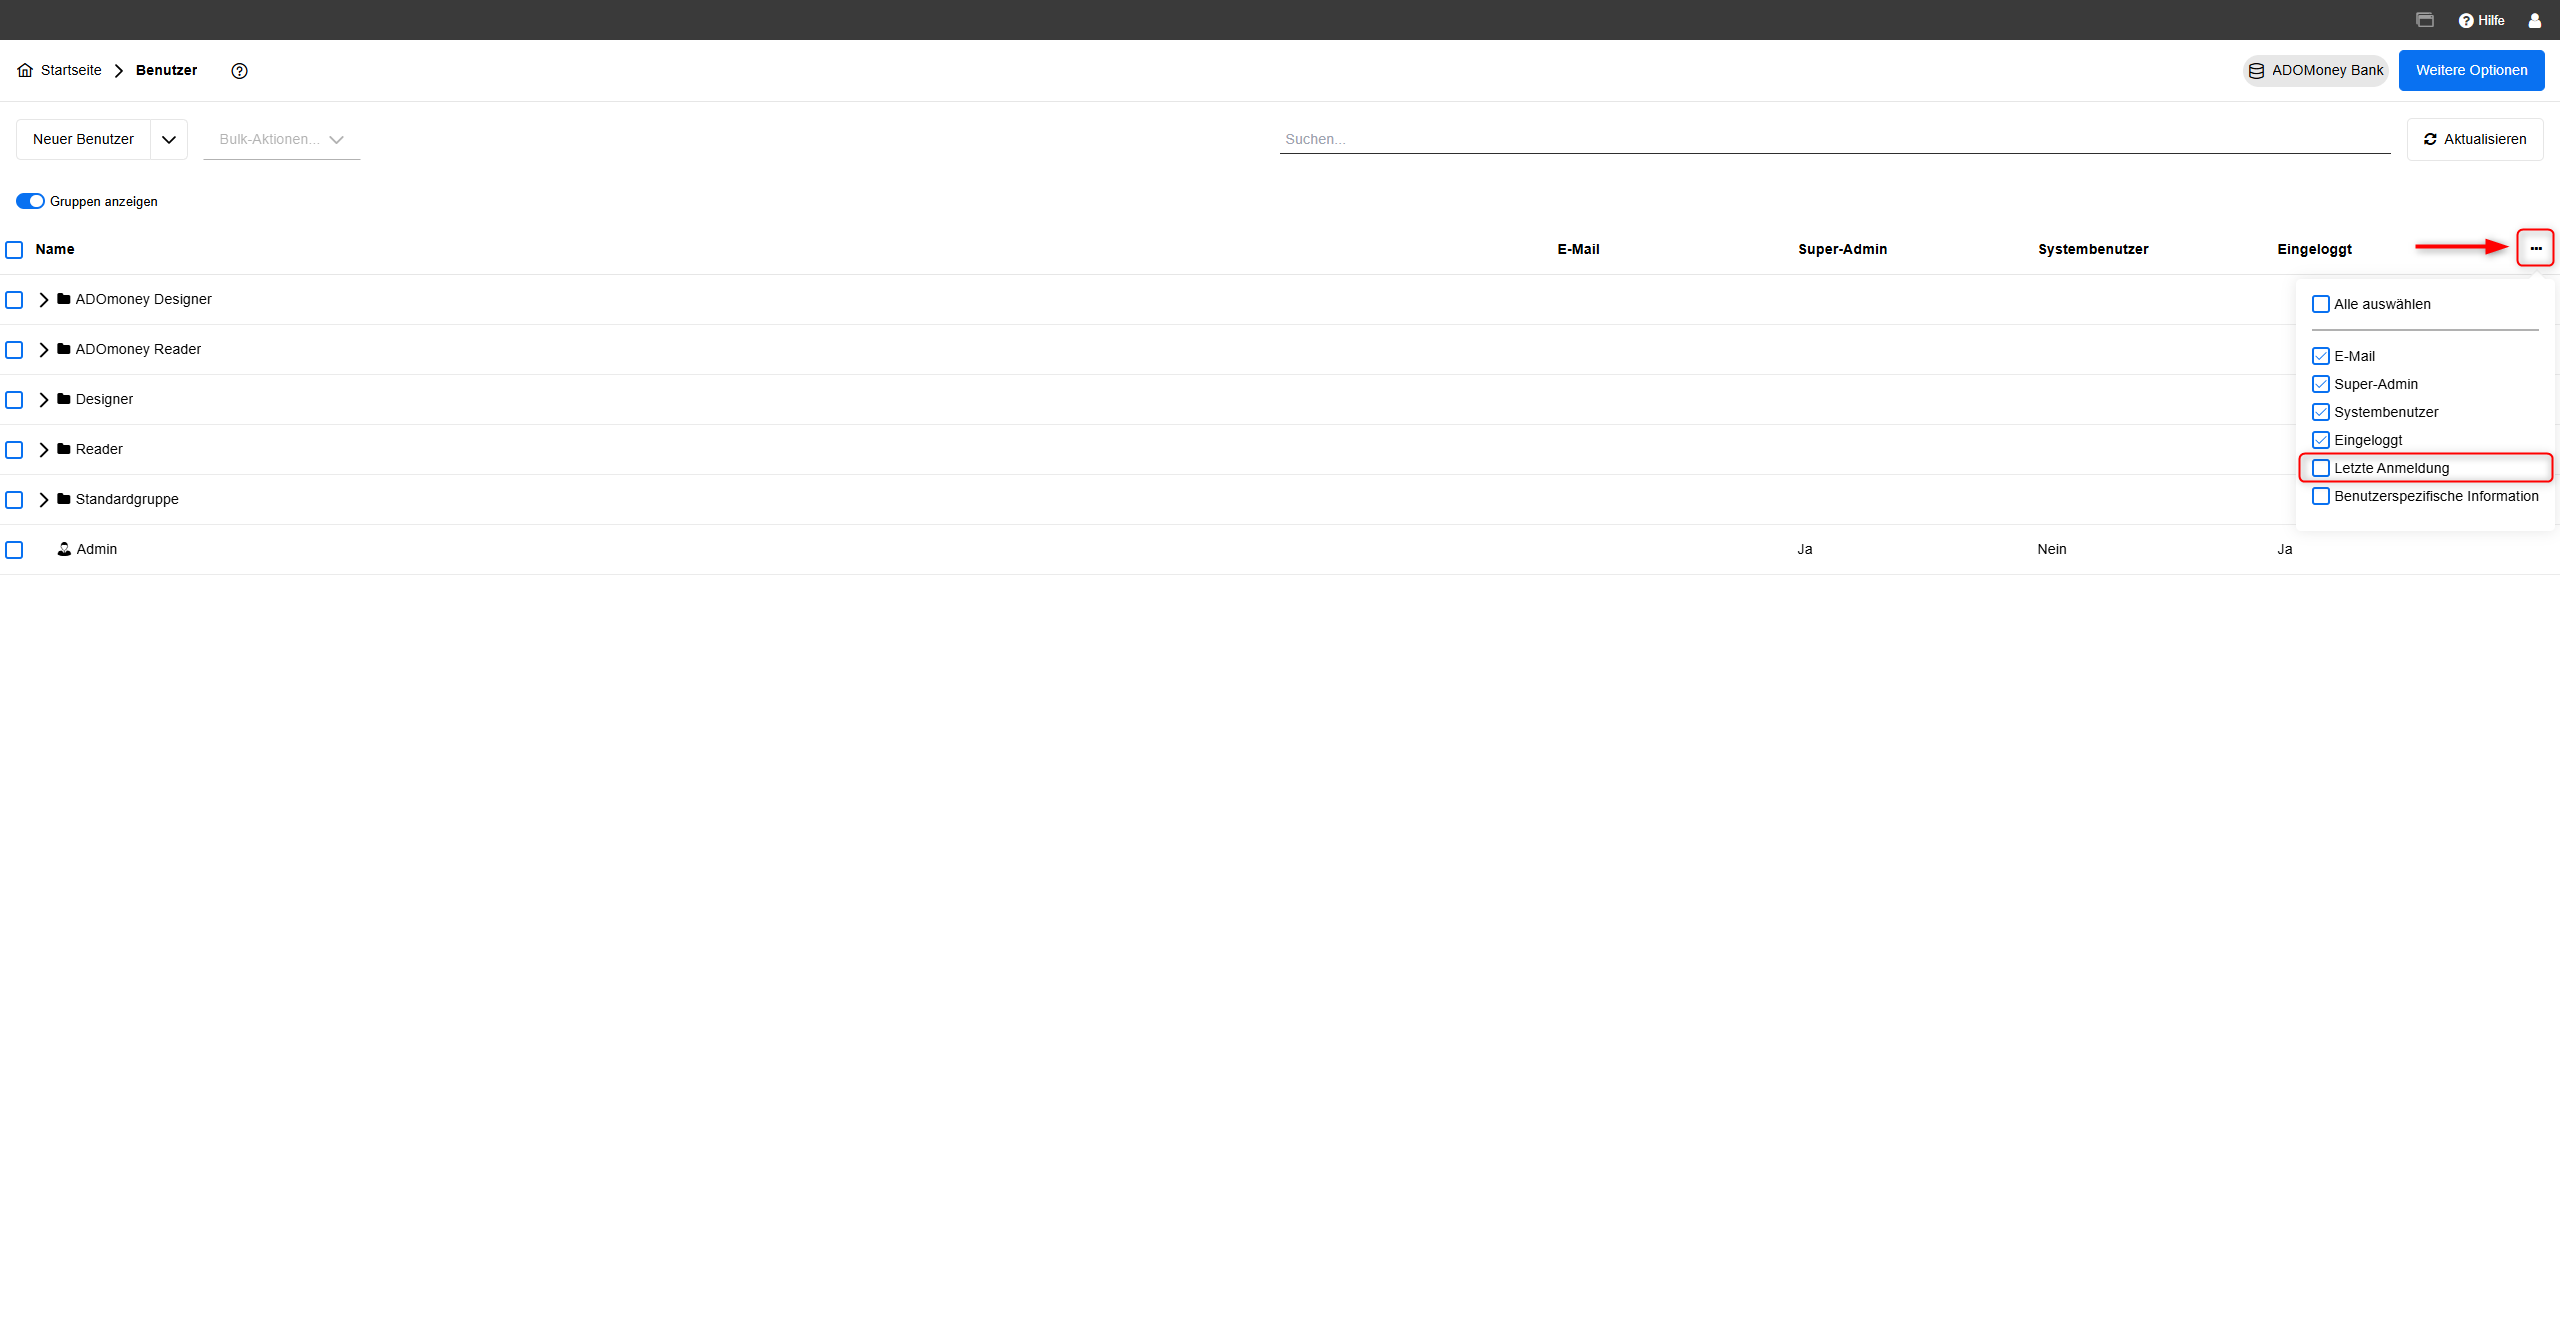2560x1319 pixels.
Task: Check the Alle auswählen checkbox
Action: click(x=2321, y=304)
